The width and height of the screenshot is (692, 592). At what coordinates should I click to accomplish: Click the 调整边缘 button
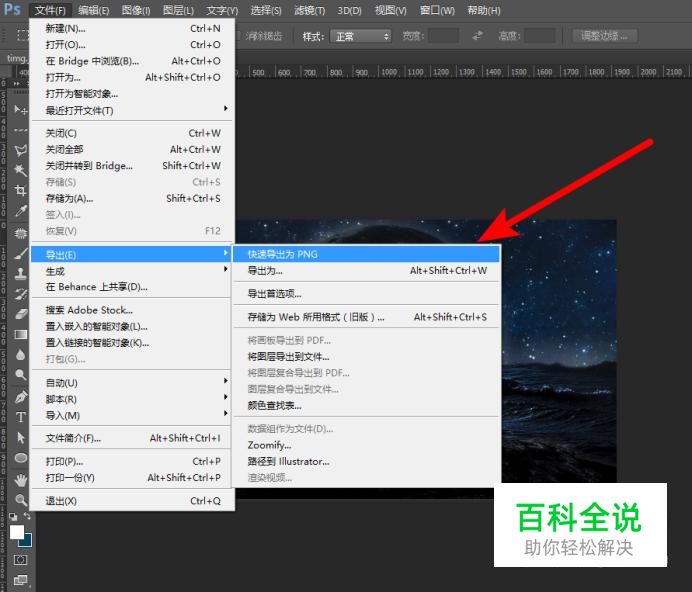pos(606,36)
